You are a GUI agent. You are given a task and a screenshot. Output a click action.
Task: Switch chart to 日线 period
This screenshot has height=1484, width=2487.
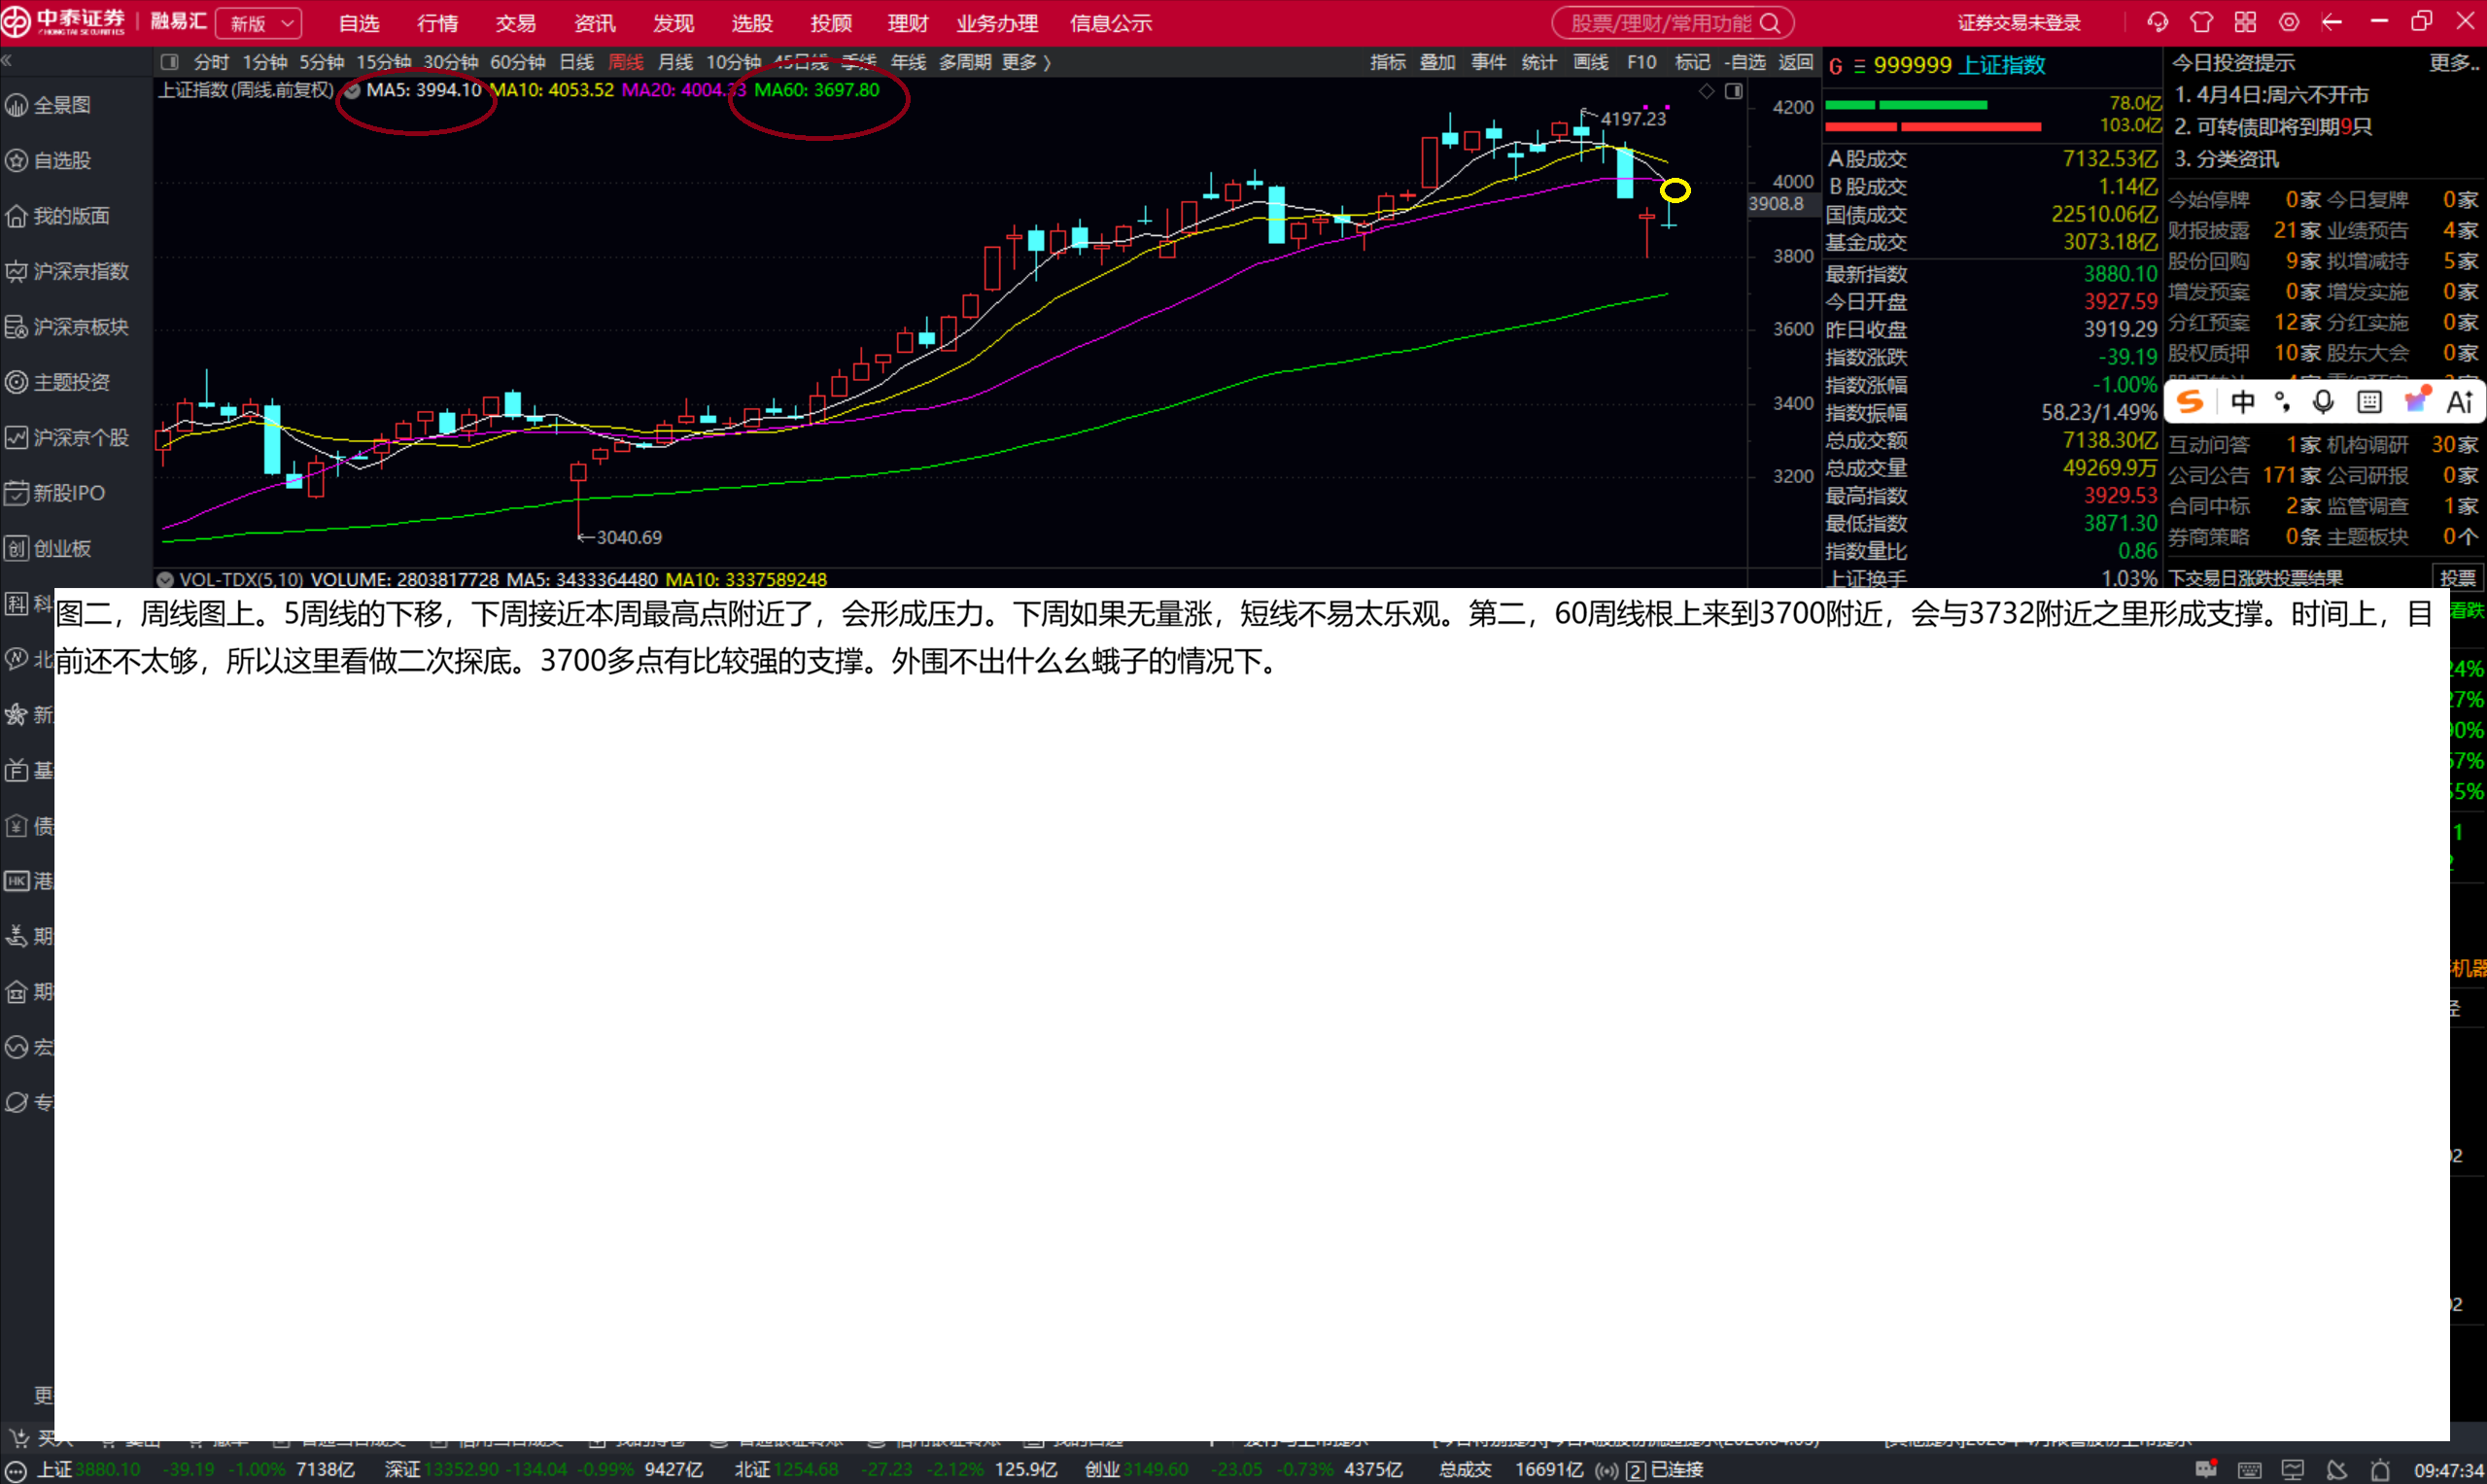click(x=576, y=62)
